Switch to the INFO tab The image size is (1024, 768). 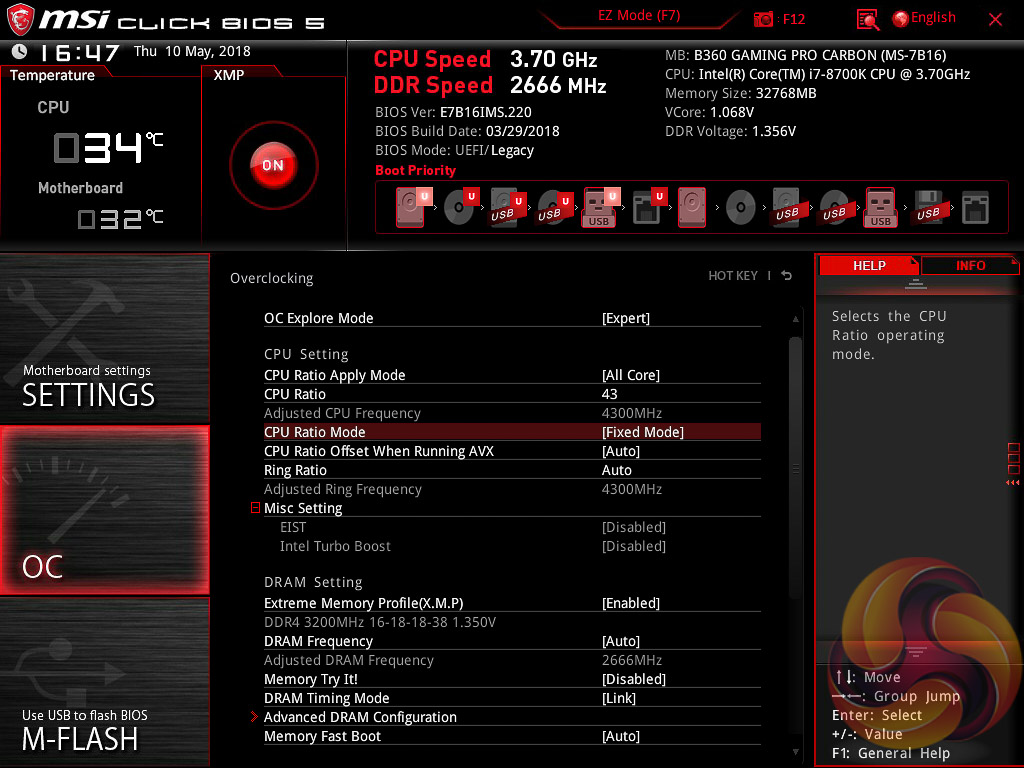tap(970, 265)
